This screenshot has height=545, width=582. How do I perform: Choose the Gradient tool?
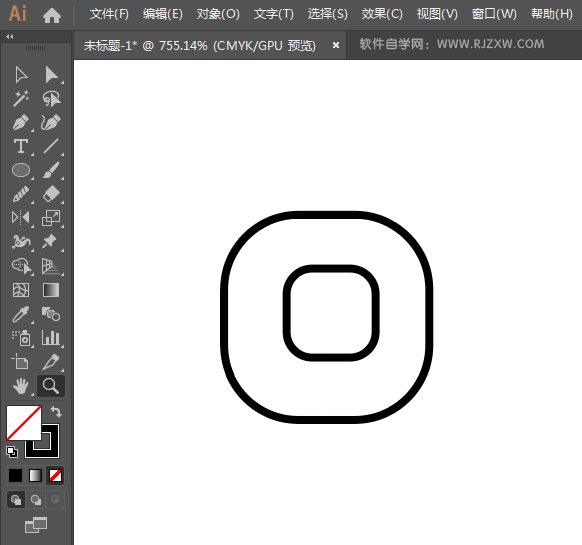(x=51, y=290)
